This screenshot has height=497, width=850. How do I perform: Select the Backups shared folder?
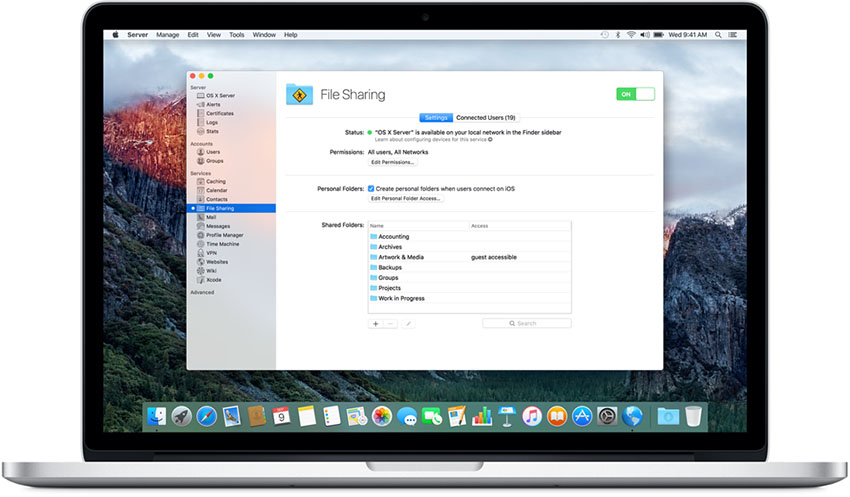(x=469, y=268)
